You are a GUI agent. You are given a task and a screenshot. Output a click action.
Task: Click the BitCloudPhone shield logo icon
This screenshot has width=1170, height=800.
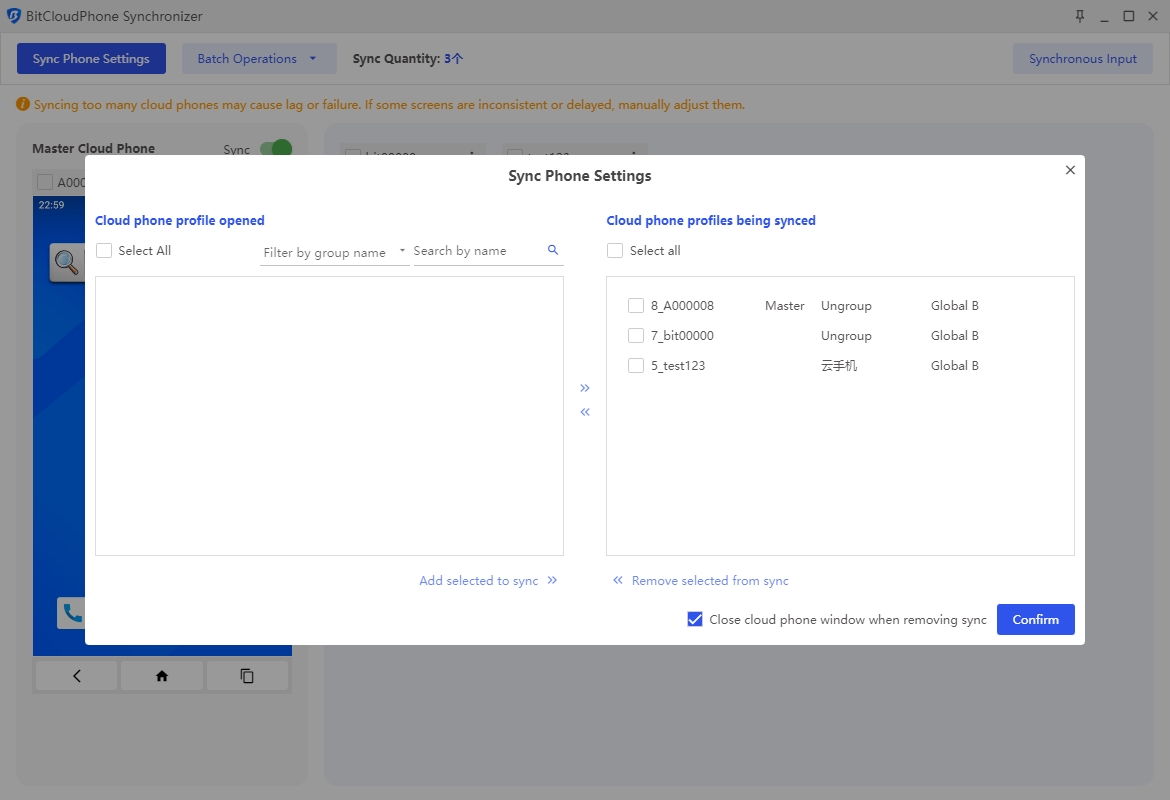tap(14, 16)
